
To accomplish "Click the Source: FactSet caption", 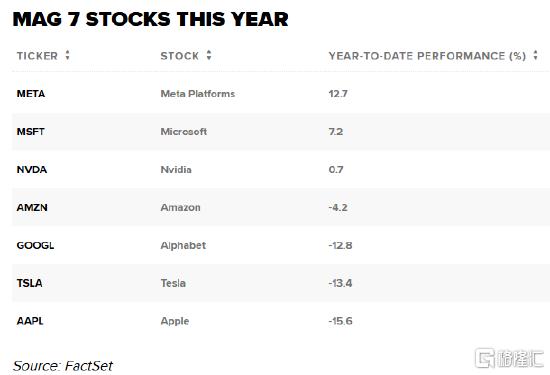I will coord(63,366).
